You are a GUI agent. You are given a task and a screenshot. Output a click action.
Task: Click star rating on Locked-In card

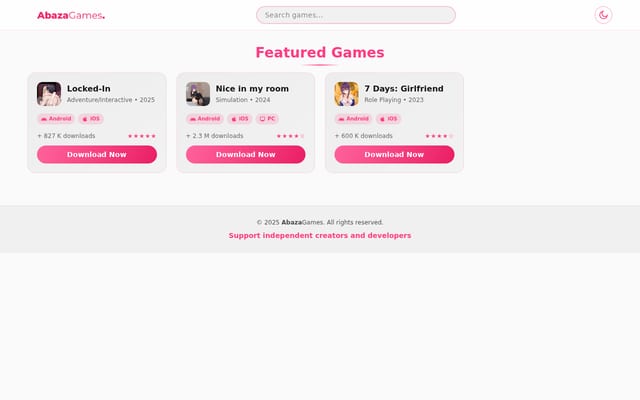[x=142, y=136]
